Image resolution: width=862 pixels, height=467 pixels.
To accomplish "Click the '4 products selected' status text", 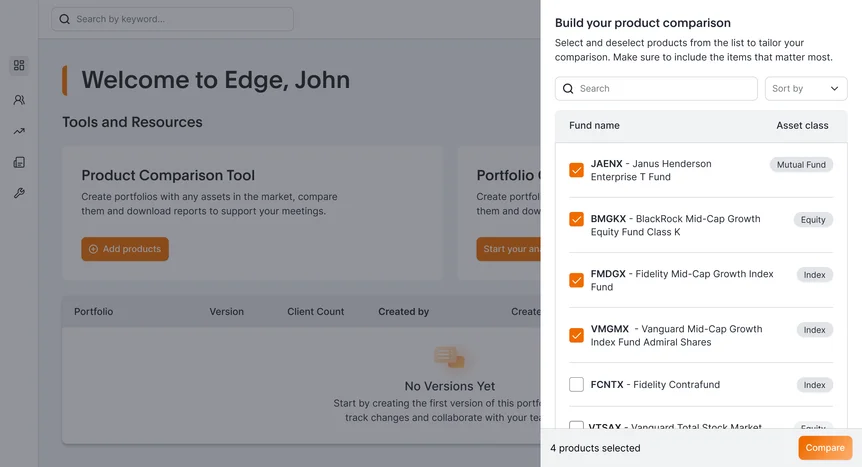I will [x=595, y=448].
